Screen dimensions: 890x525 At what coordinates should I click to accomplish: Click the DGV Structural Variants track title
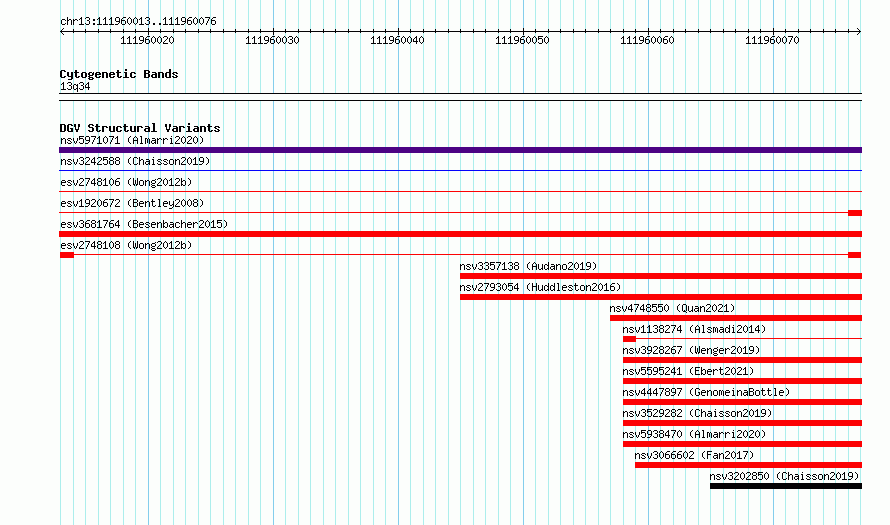click(x=140, y=128)
